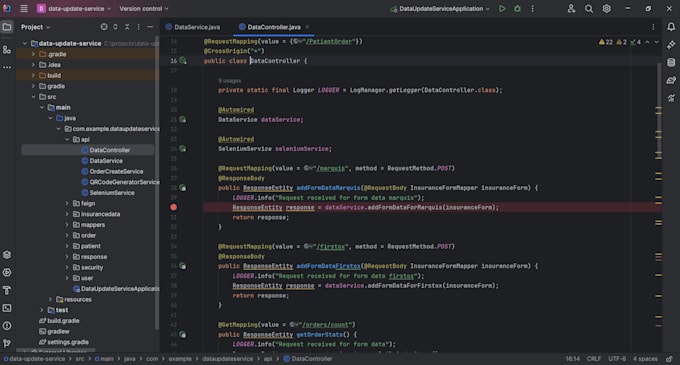Image resolution: width=680 pixels, height=365 pixels.
Task: Open the Build hammer tool window
Action: coord(7,290)
